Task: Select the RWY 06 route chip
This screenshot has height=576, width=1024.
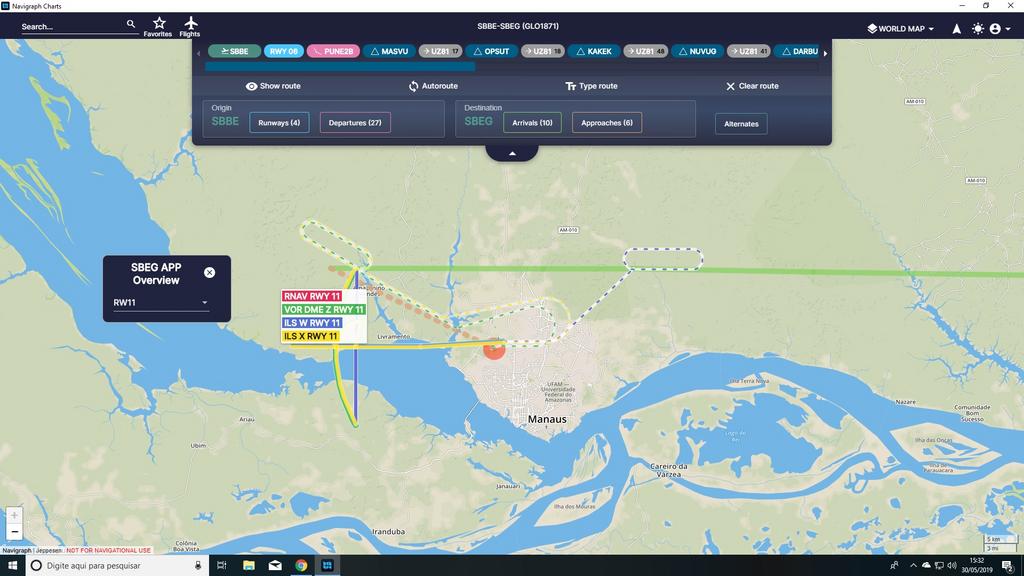Action: point(283,51)
